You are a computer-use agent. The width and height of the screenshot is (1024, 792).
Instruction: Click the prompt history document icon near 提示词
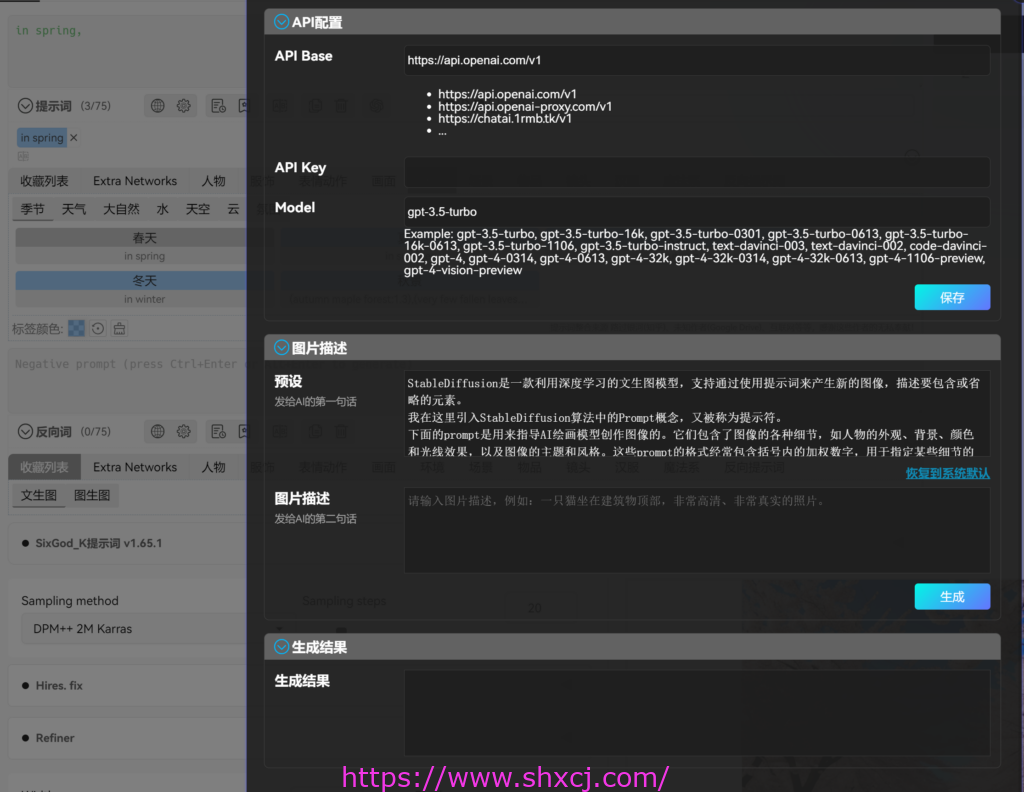tap(216, 106)
